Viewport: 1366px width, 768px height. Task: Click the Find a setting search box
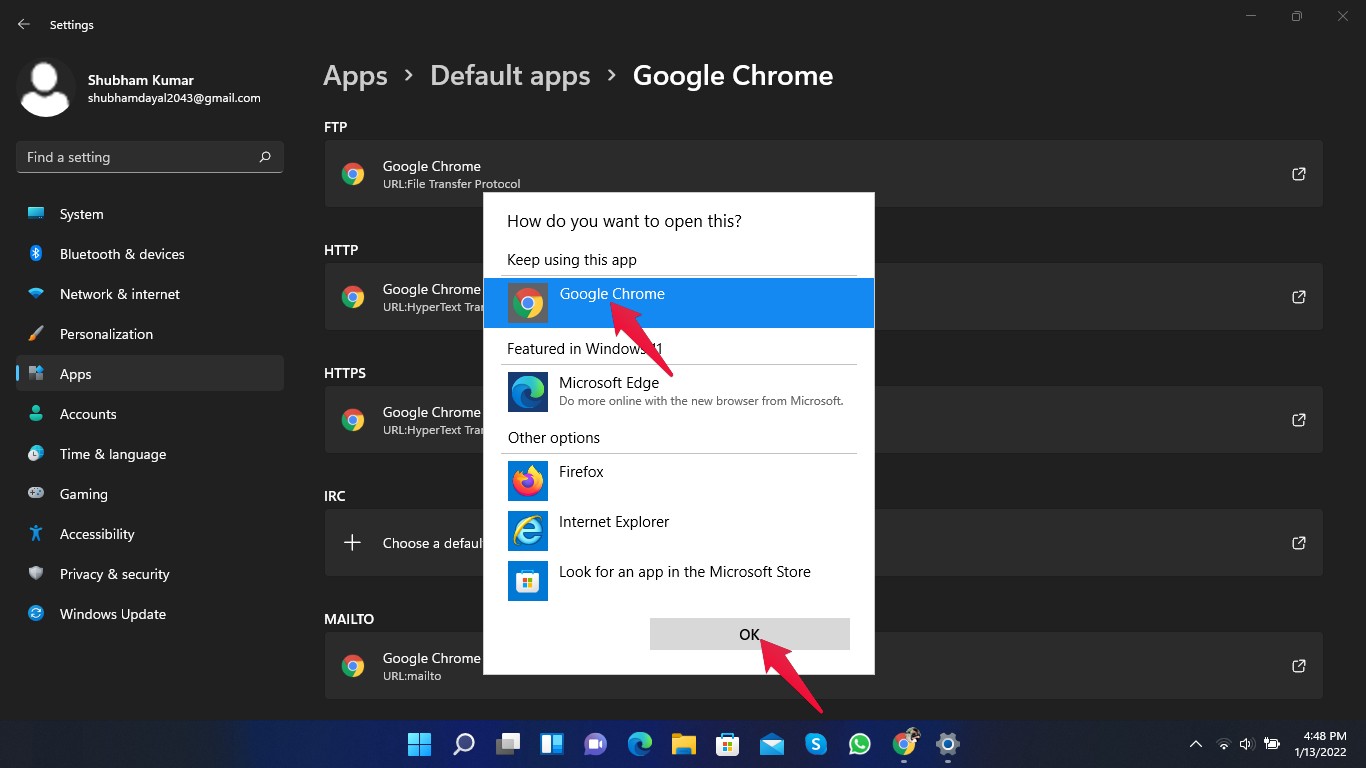[x=140, y=157]
